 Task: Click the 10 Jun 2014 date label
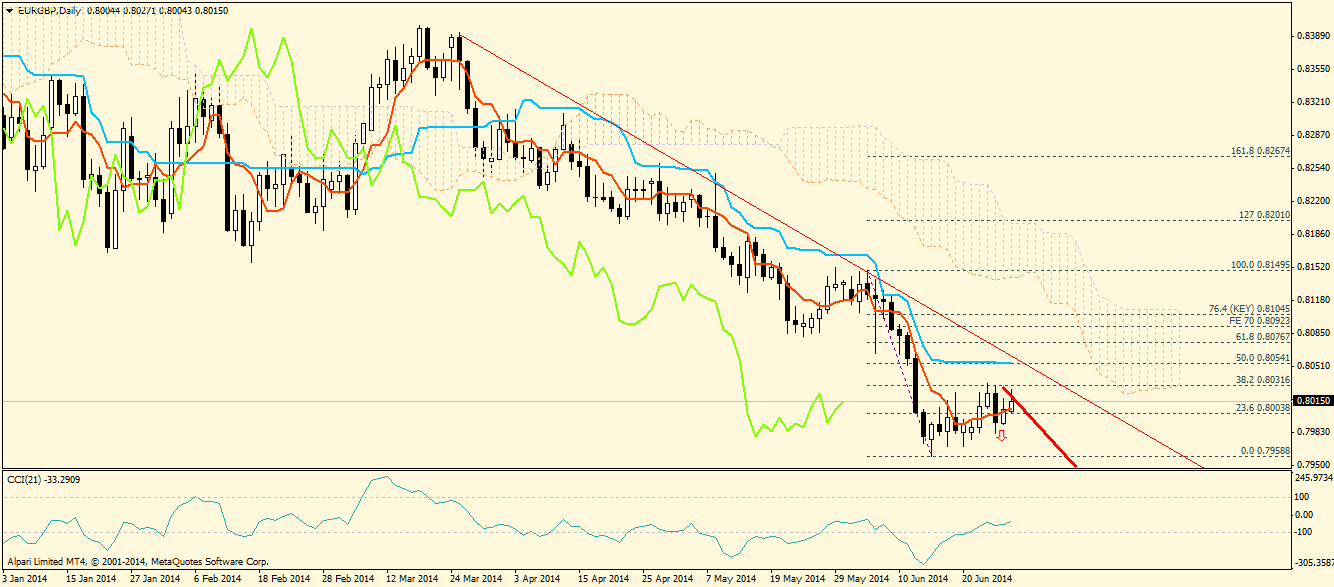pyautogui.click(x=923, y=579)
